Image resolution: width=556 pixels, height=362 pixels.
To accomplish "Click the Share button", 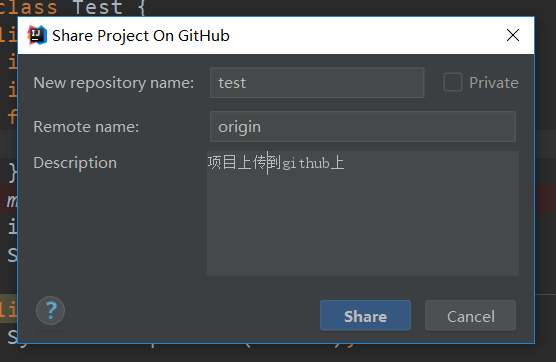I will pyautogui.click(x=365, y=316).
